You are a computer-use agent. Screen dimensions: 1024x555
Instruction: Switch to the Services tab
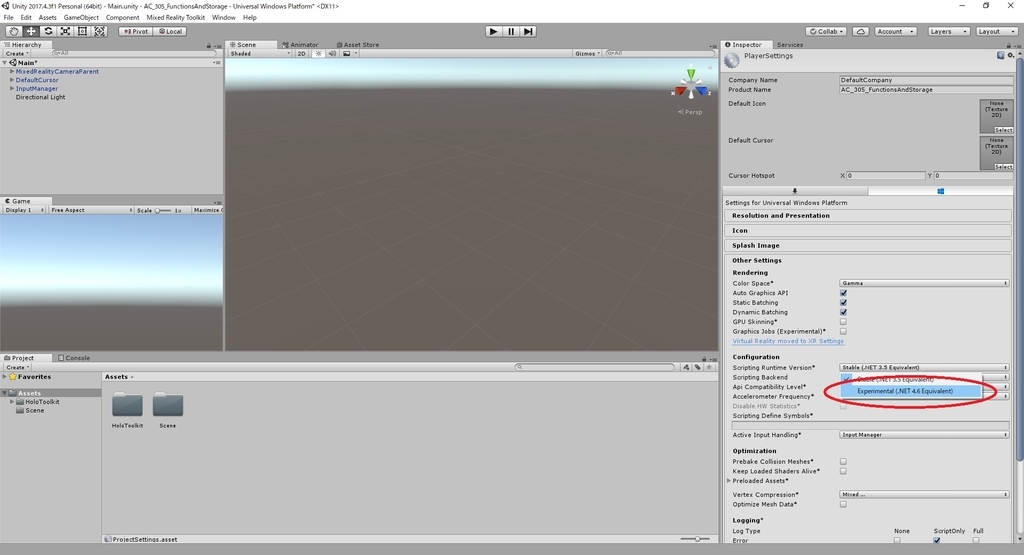790,45
